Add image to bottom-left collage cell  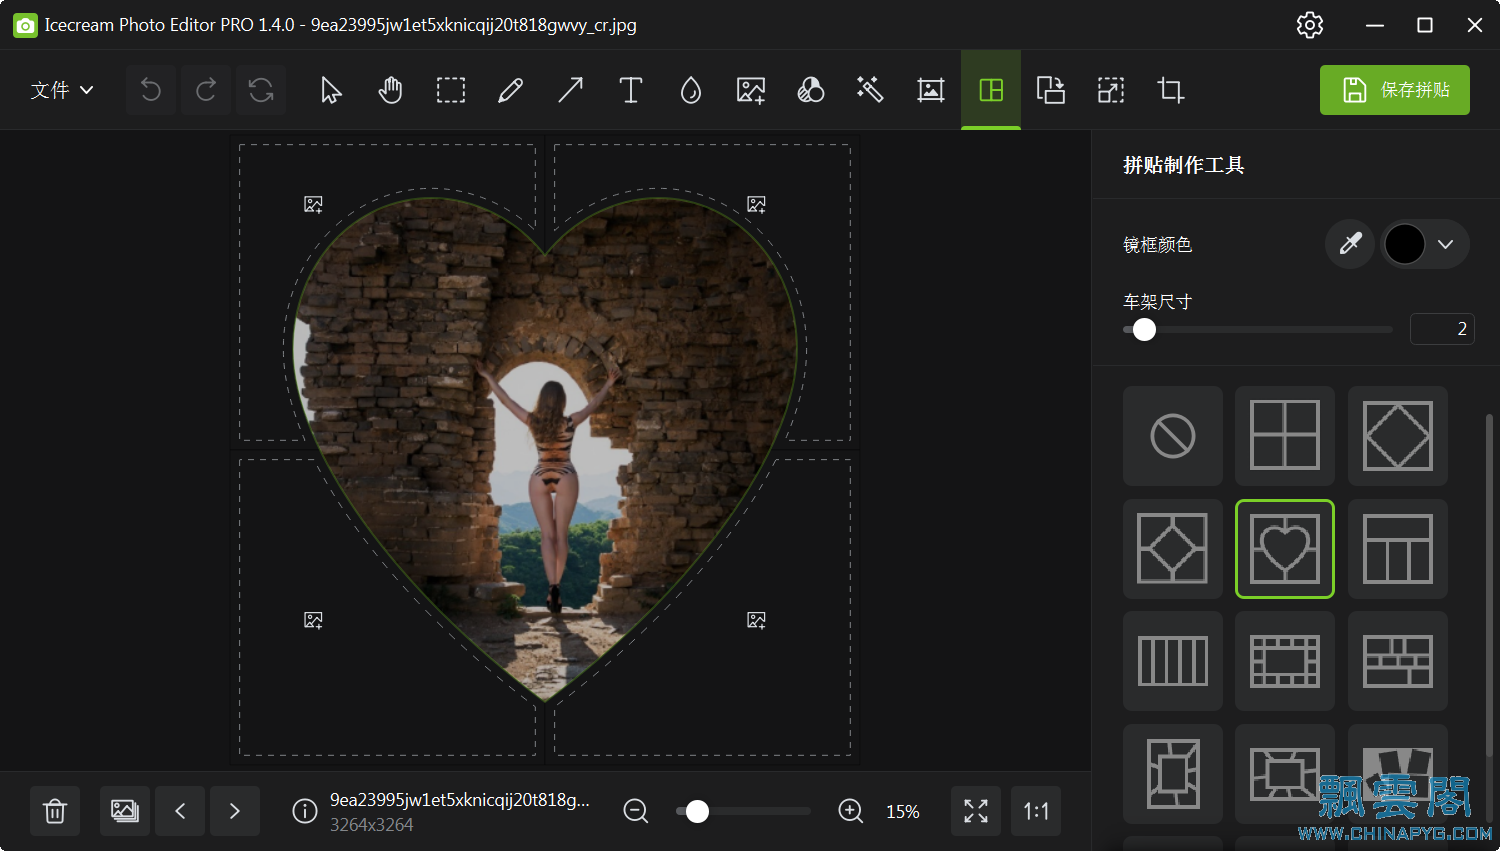pos(313,620)
